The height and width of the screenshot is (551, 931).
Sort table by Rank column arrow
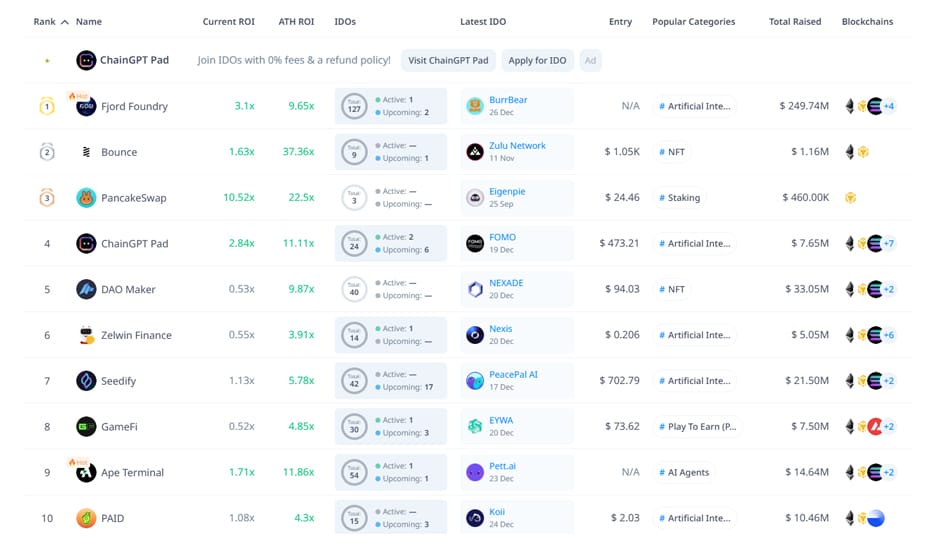65,22
